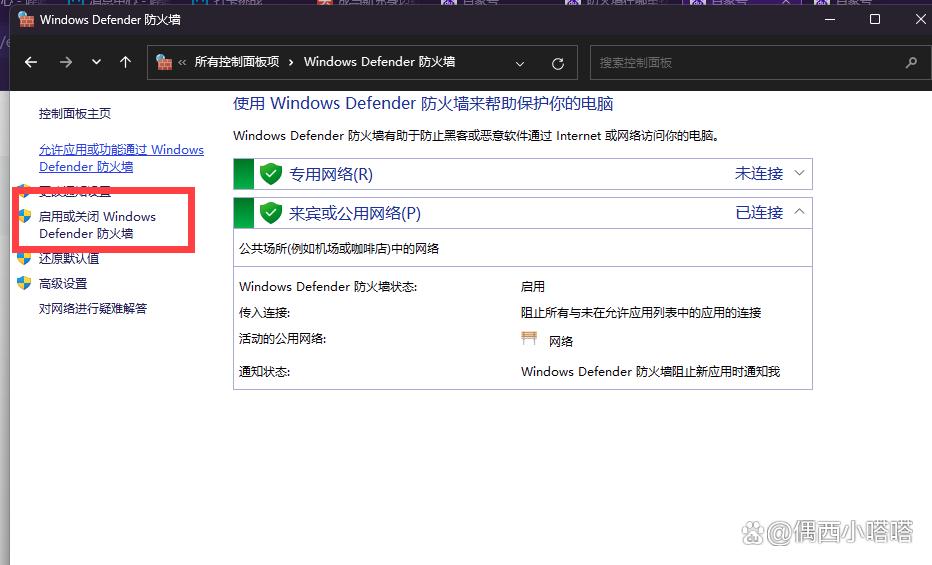Maximize the Windows Defender 防火墙 window
Viewport: 932px width, 565px height.
tap(875, 20)
